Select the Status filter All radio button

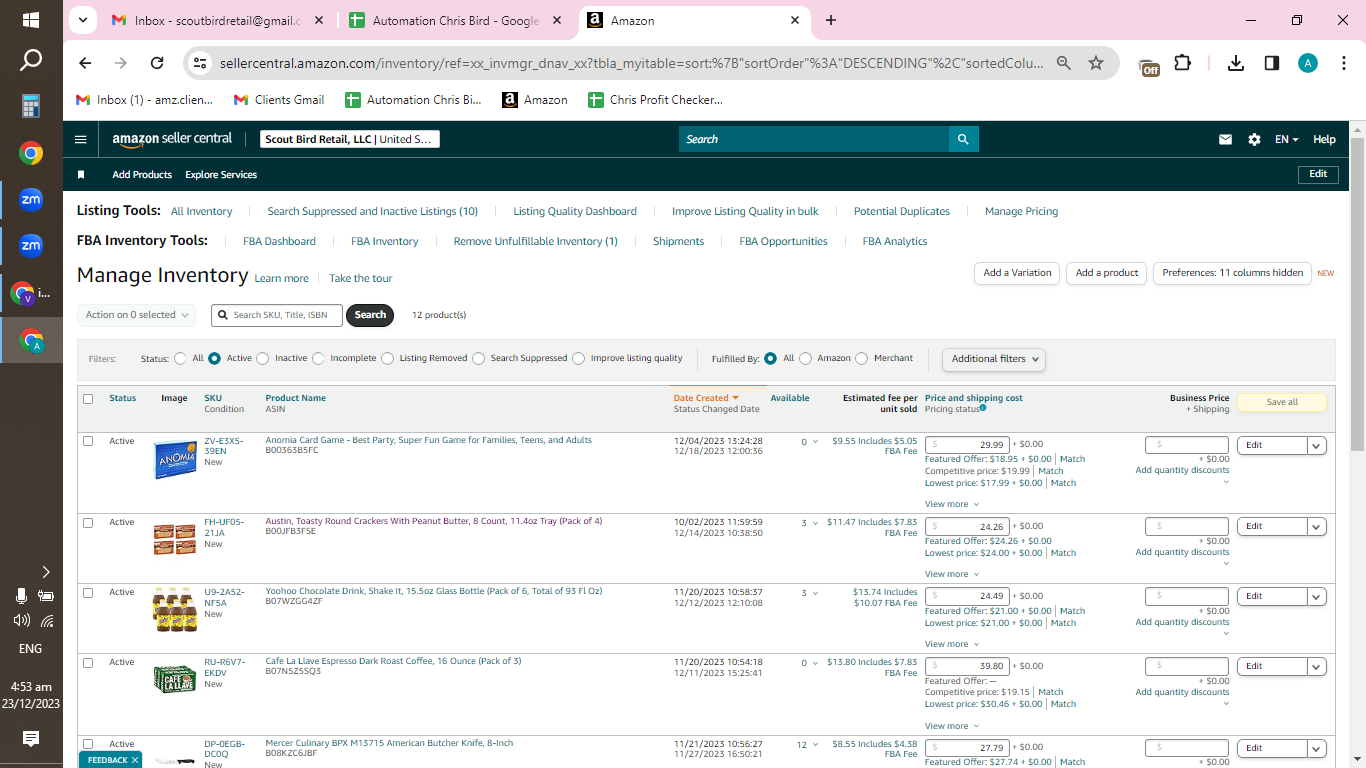click(180, 358)
